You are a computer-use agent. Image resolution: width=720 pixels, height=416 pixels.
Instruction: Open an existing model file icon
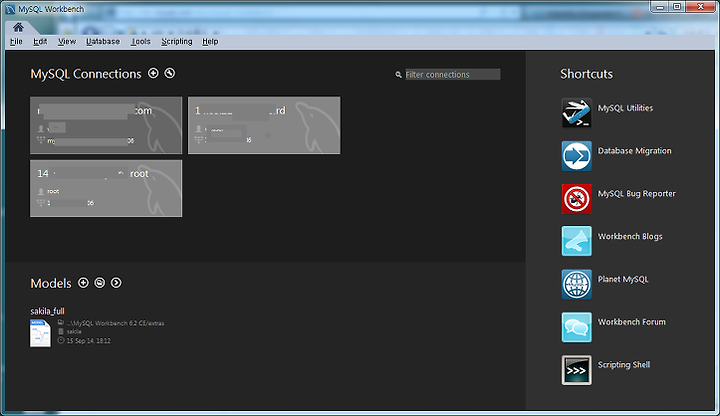point(100,282)
